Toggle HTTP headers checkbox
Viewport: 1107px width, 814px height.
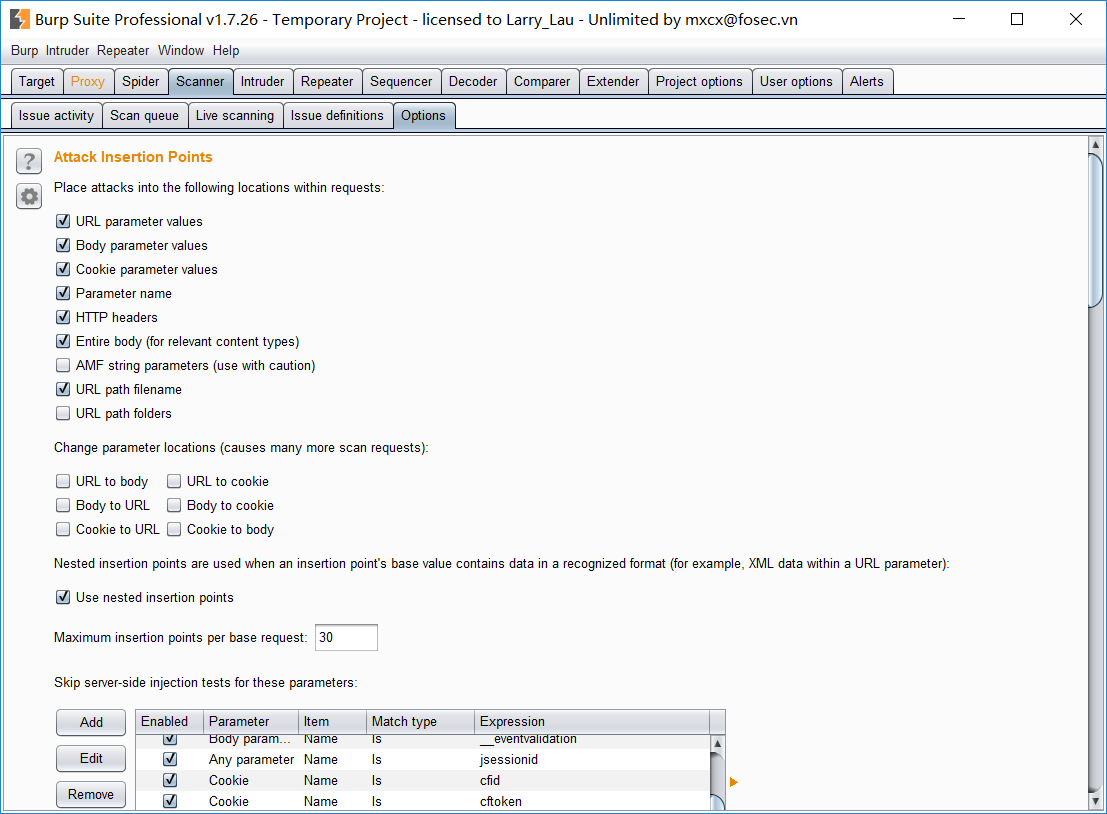point(63,317)
